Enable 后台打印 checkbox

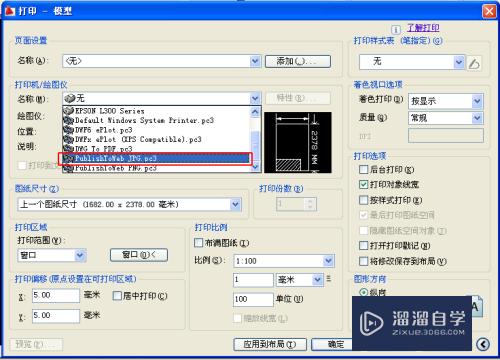pos(363,169)
